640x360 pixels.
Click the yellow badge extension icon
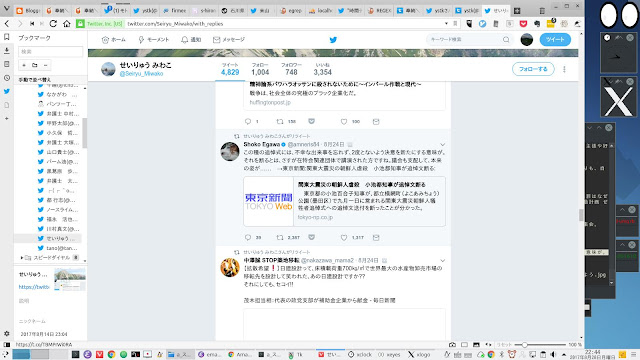click(550, 24)
